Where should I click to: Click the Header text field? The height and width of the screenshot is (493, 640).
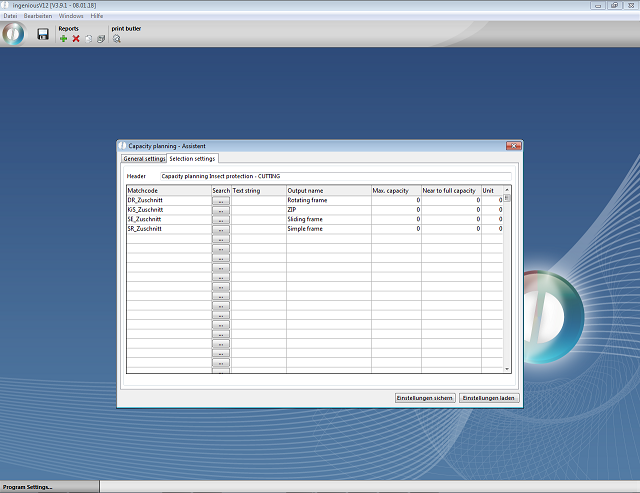coord(336,176)
